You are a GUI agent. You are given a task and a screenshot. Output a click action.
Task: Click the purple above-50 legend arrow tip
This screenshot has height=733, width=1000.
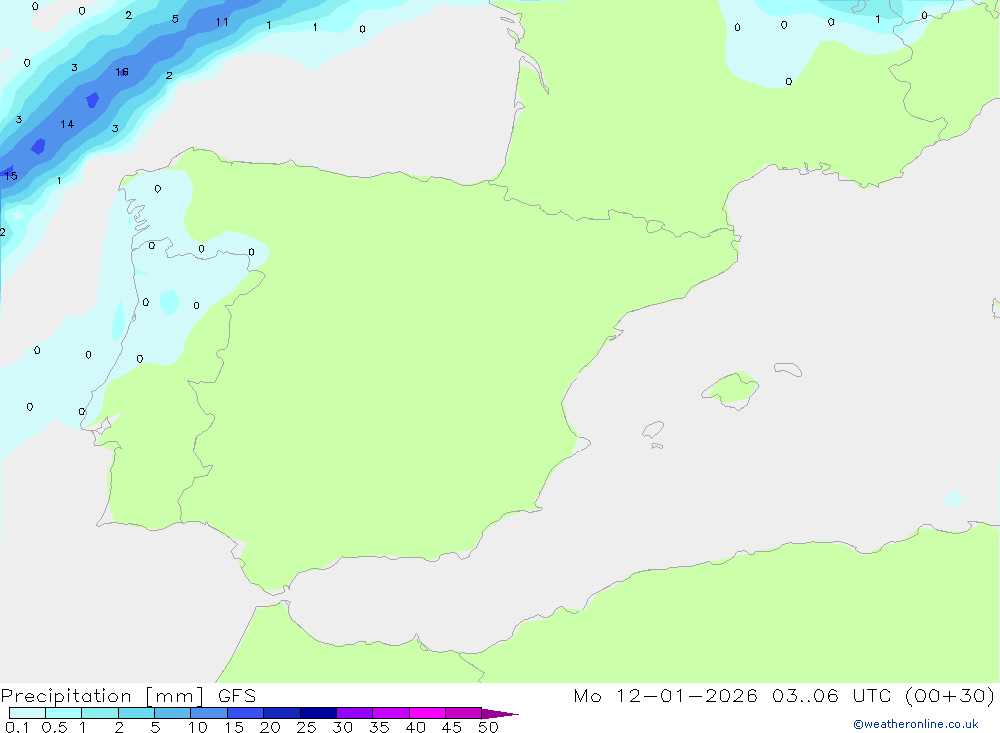tap(499, 713)
